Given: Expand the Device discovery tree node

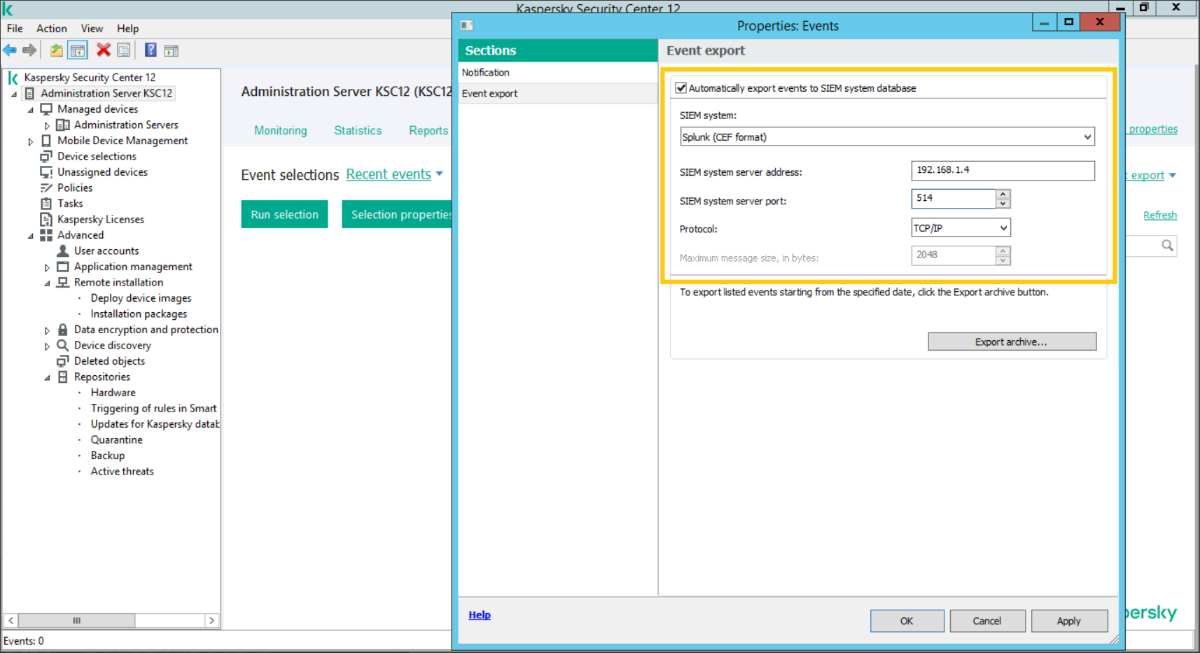Looking at the screenshot, I should (x=47, y=346).
